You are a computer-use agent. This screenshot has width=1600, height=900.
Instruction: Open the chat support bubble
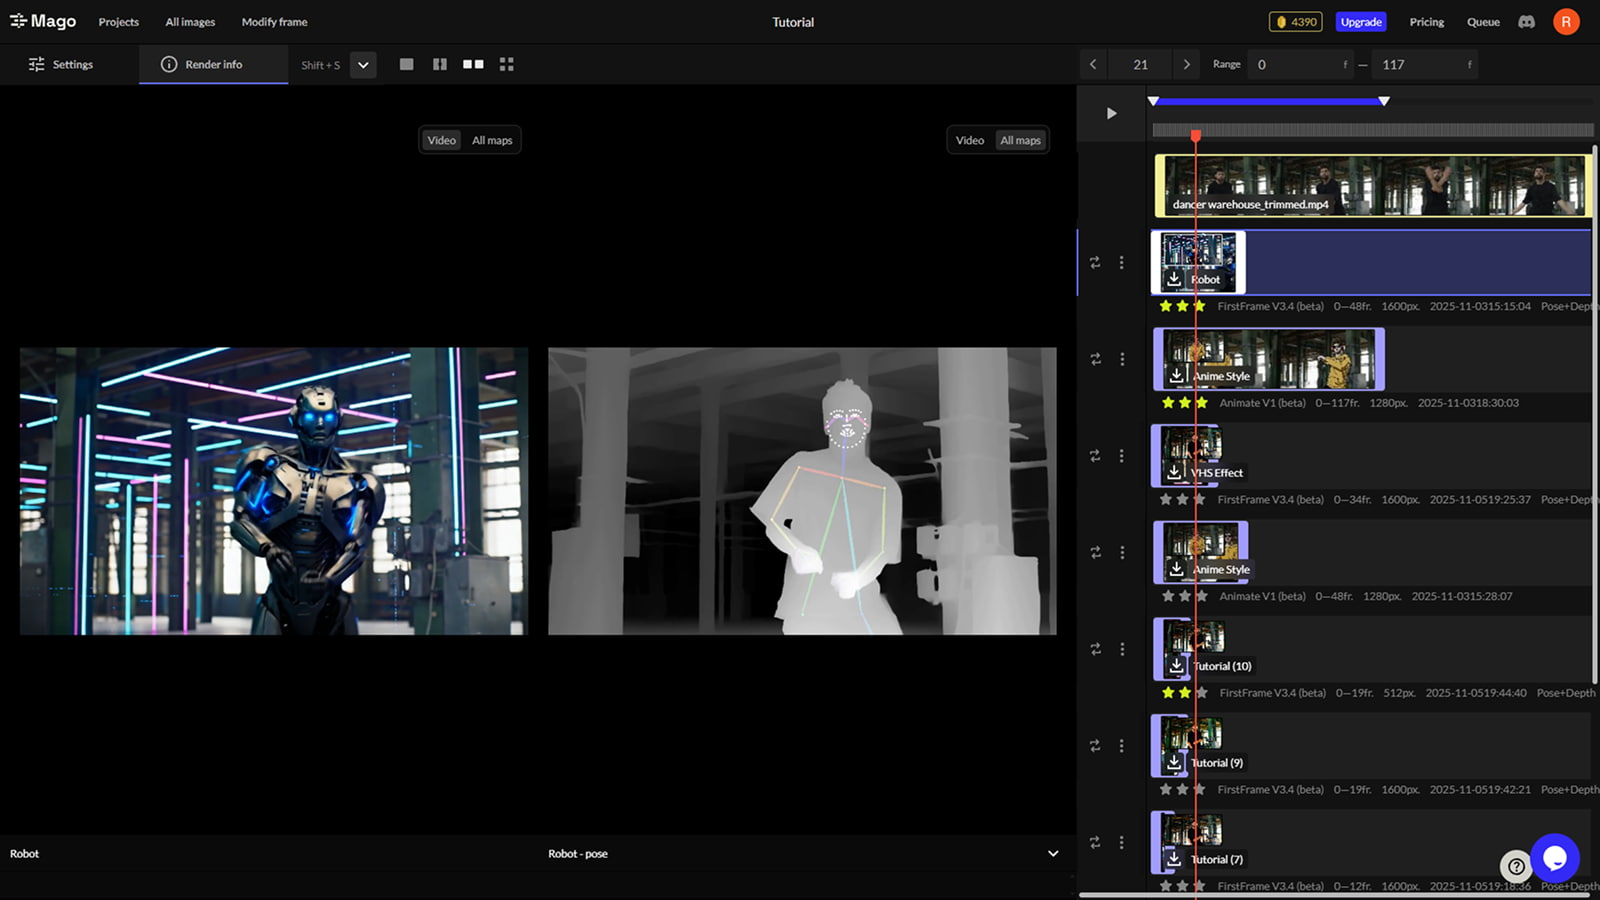click(1556, 858)
